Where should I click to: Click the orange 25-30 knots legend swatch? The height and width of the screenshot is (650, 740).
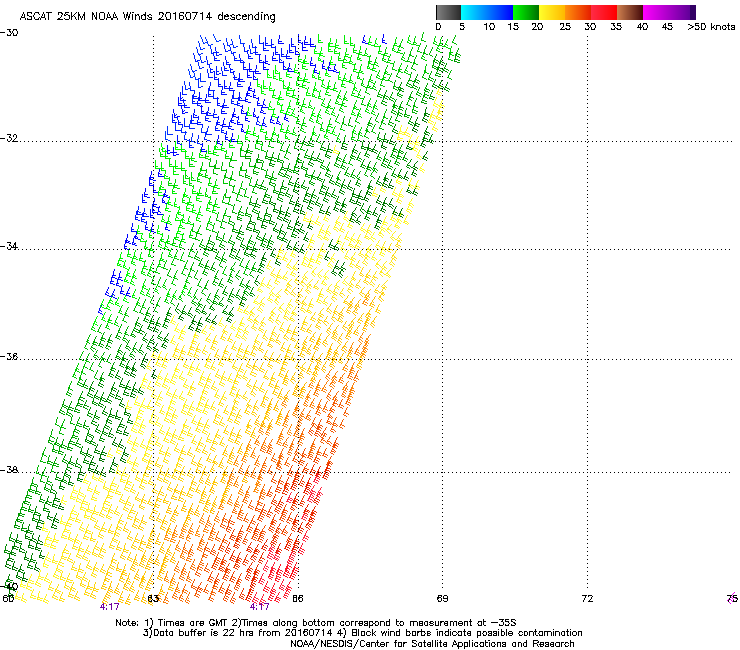click(578, 12)
